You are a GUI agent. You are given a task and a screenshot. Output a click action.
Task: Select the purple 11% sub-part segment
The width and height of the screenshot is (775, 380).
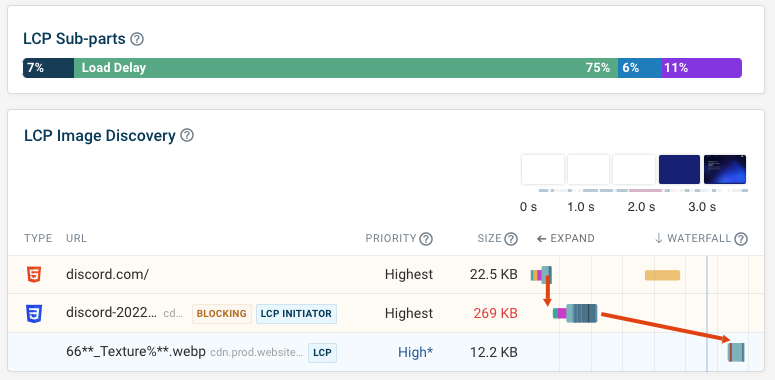pos(702,68)
